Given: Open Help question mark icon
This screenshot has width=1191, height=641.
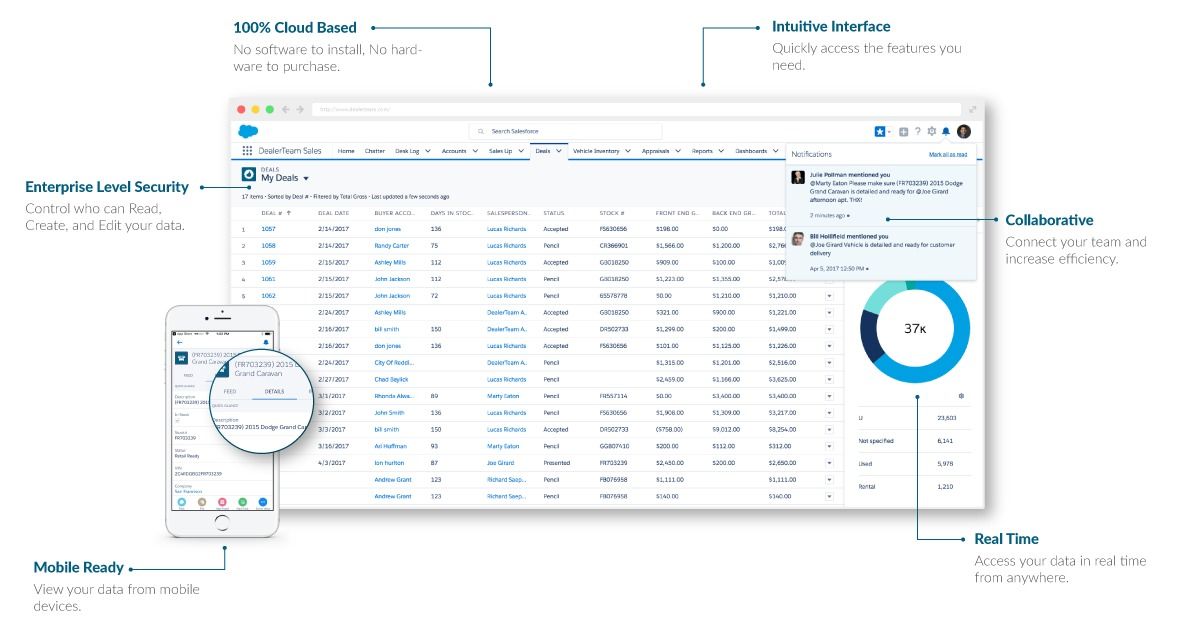Looking at the screenshot, I should pyautogui.click(x=918, y=131).
